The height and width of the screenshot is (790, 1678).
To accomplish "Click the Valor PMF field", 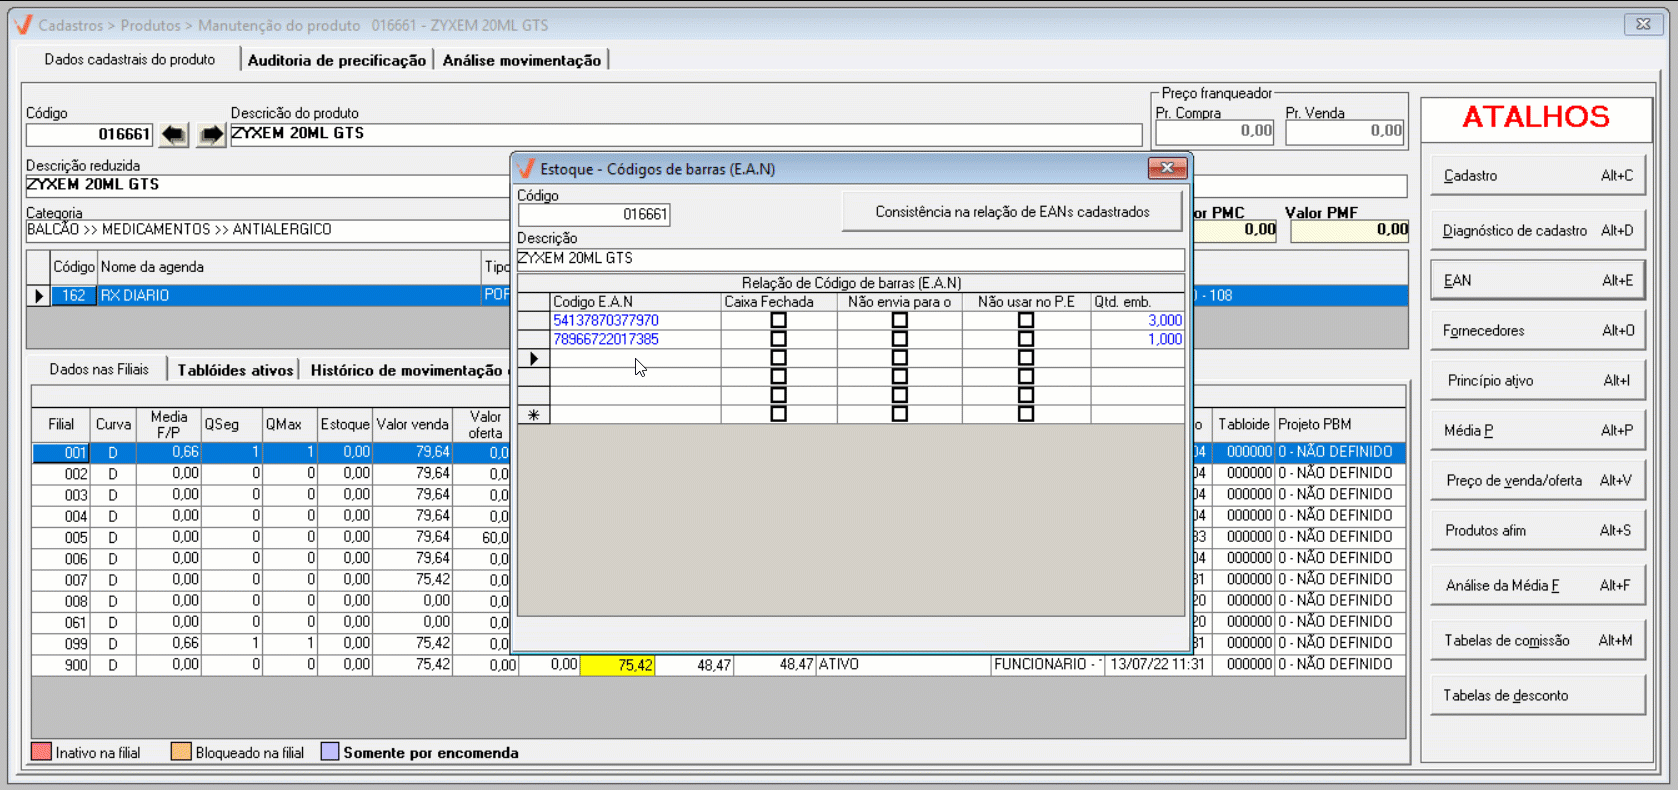I will (x=1350, y=230).
